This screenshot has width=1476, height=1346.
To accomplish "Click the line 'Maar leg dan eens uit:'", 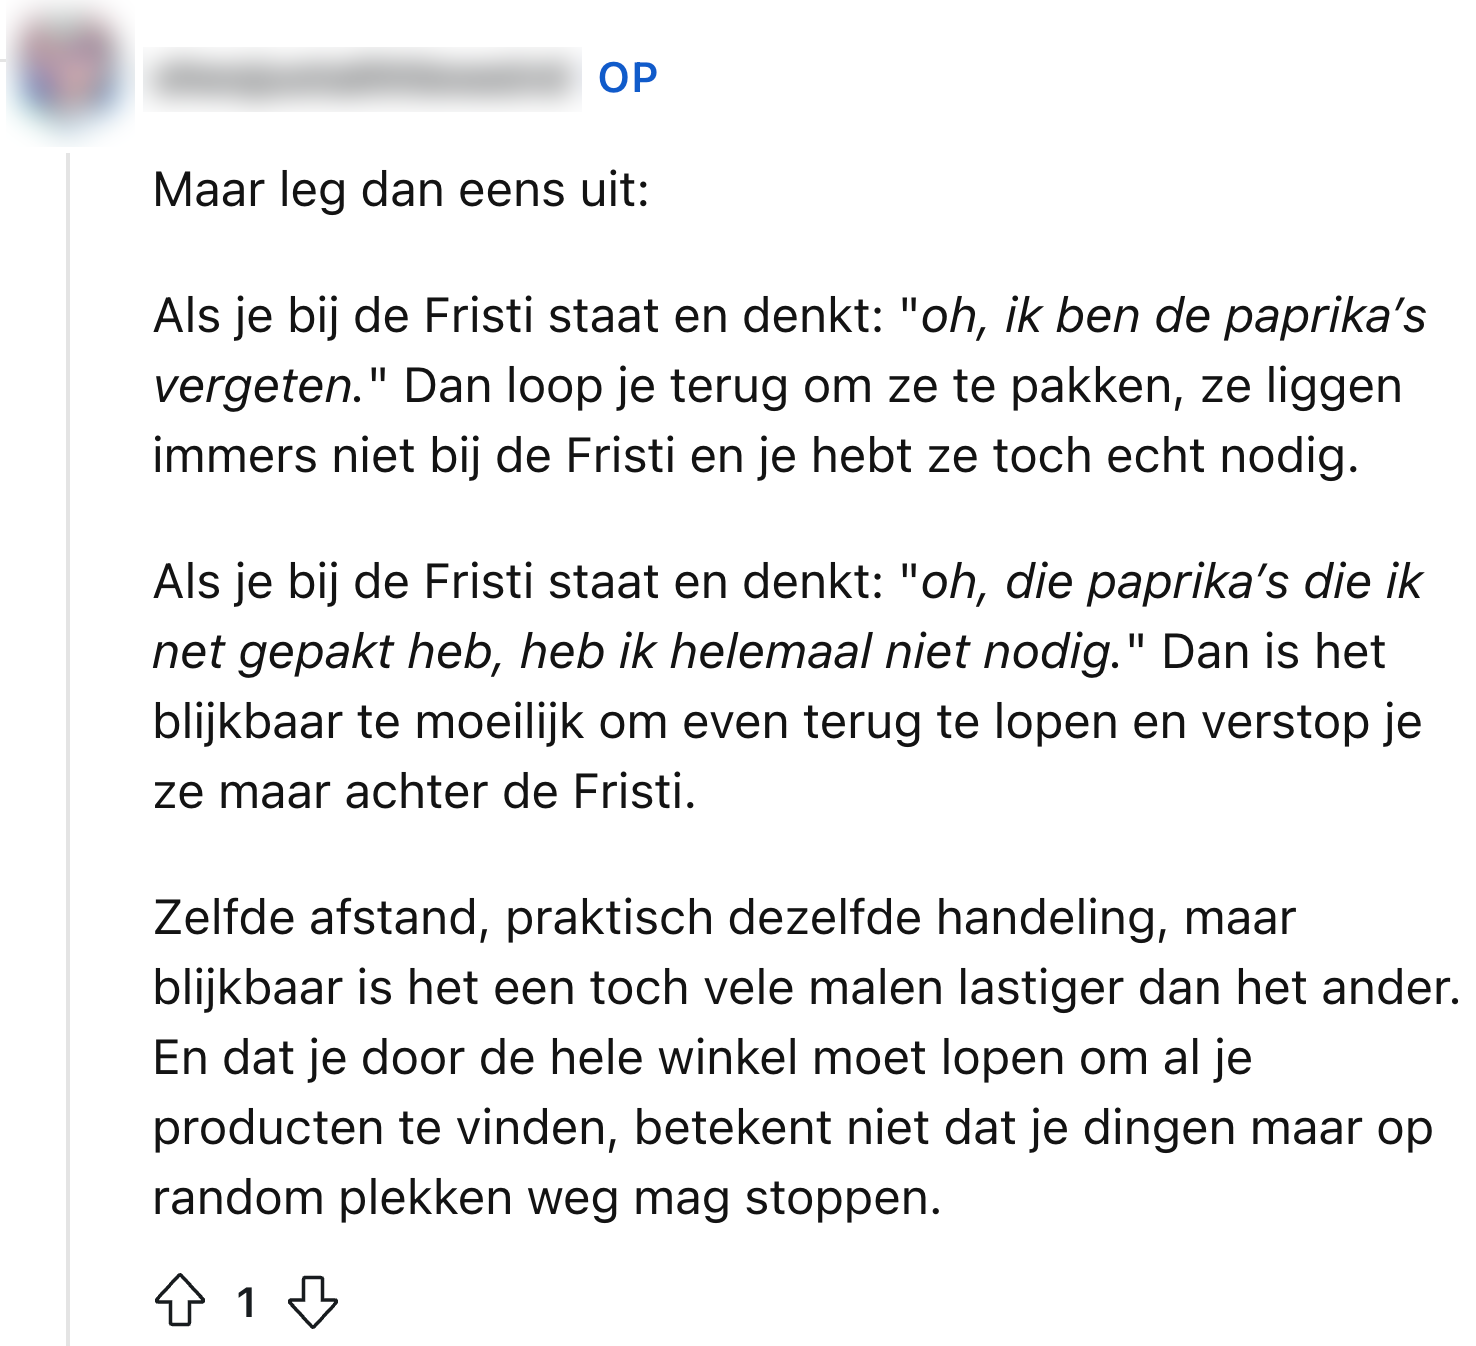I will 401,190.
